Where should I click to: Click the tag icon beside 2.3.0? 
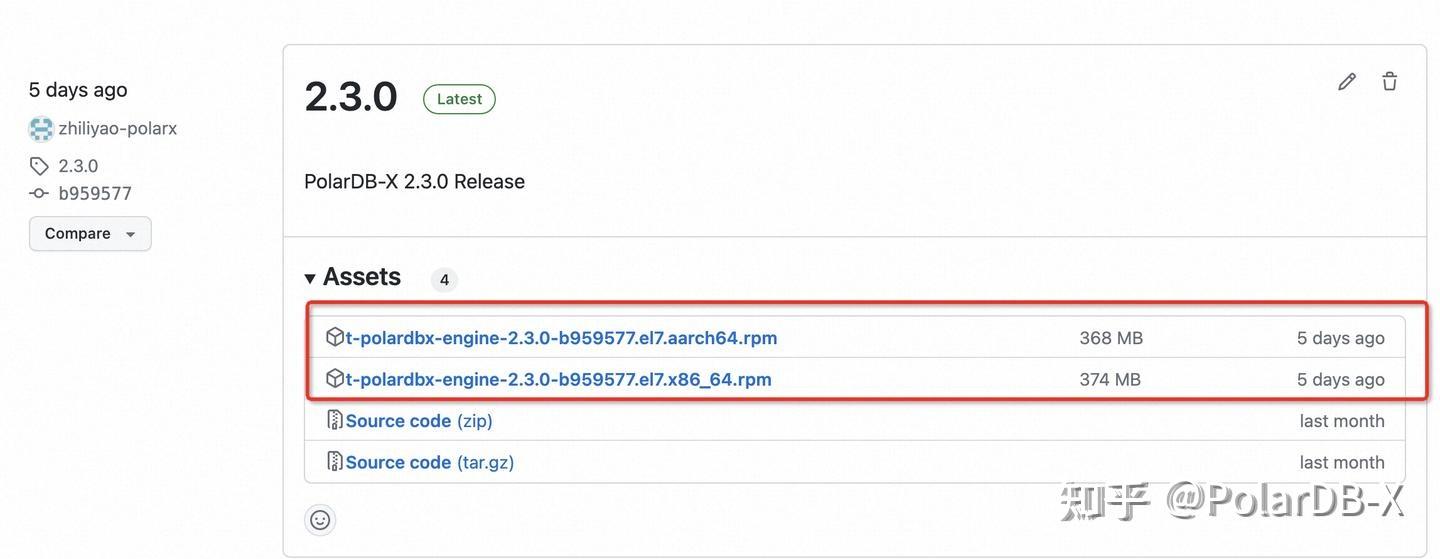(39, 166)
